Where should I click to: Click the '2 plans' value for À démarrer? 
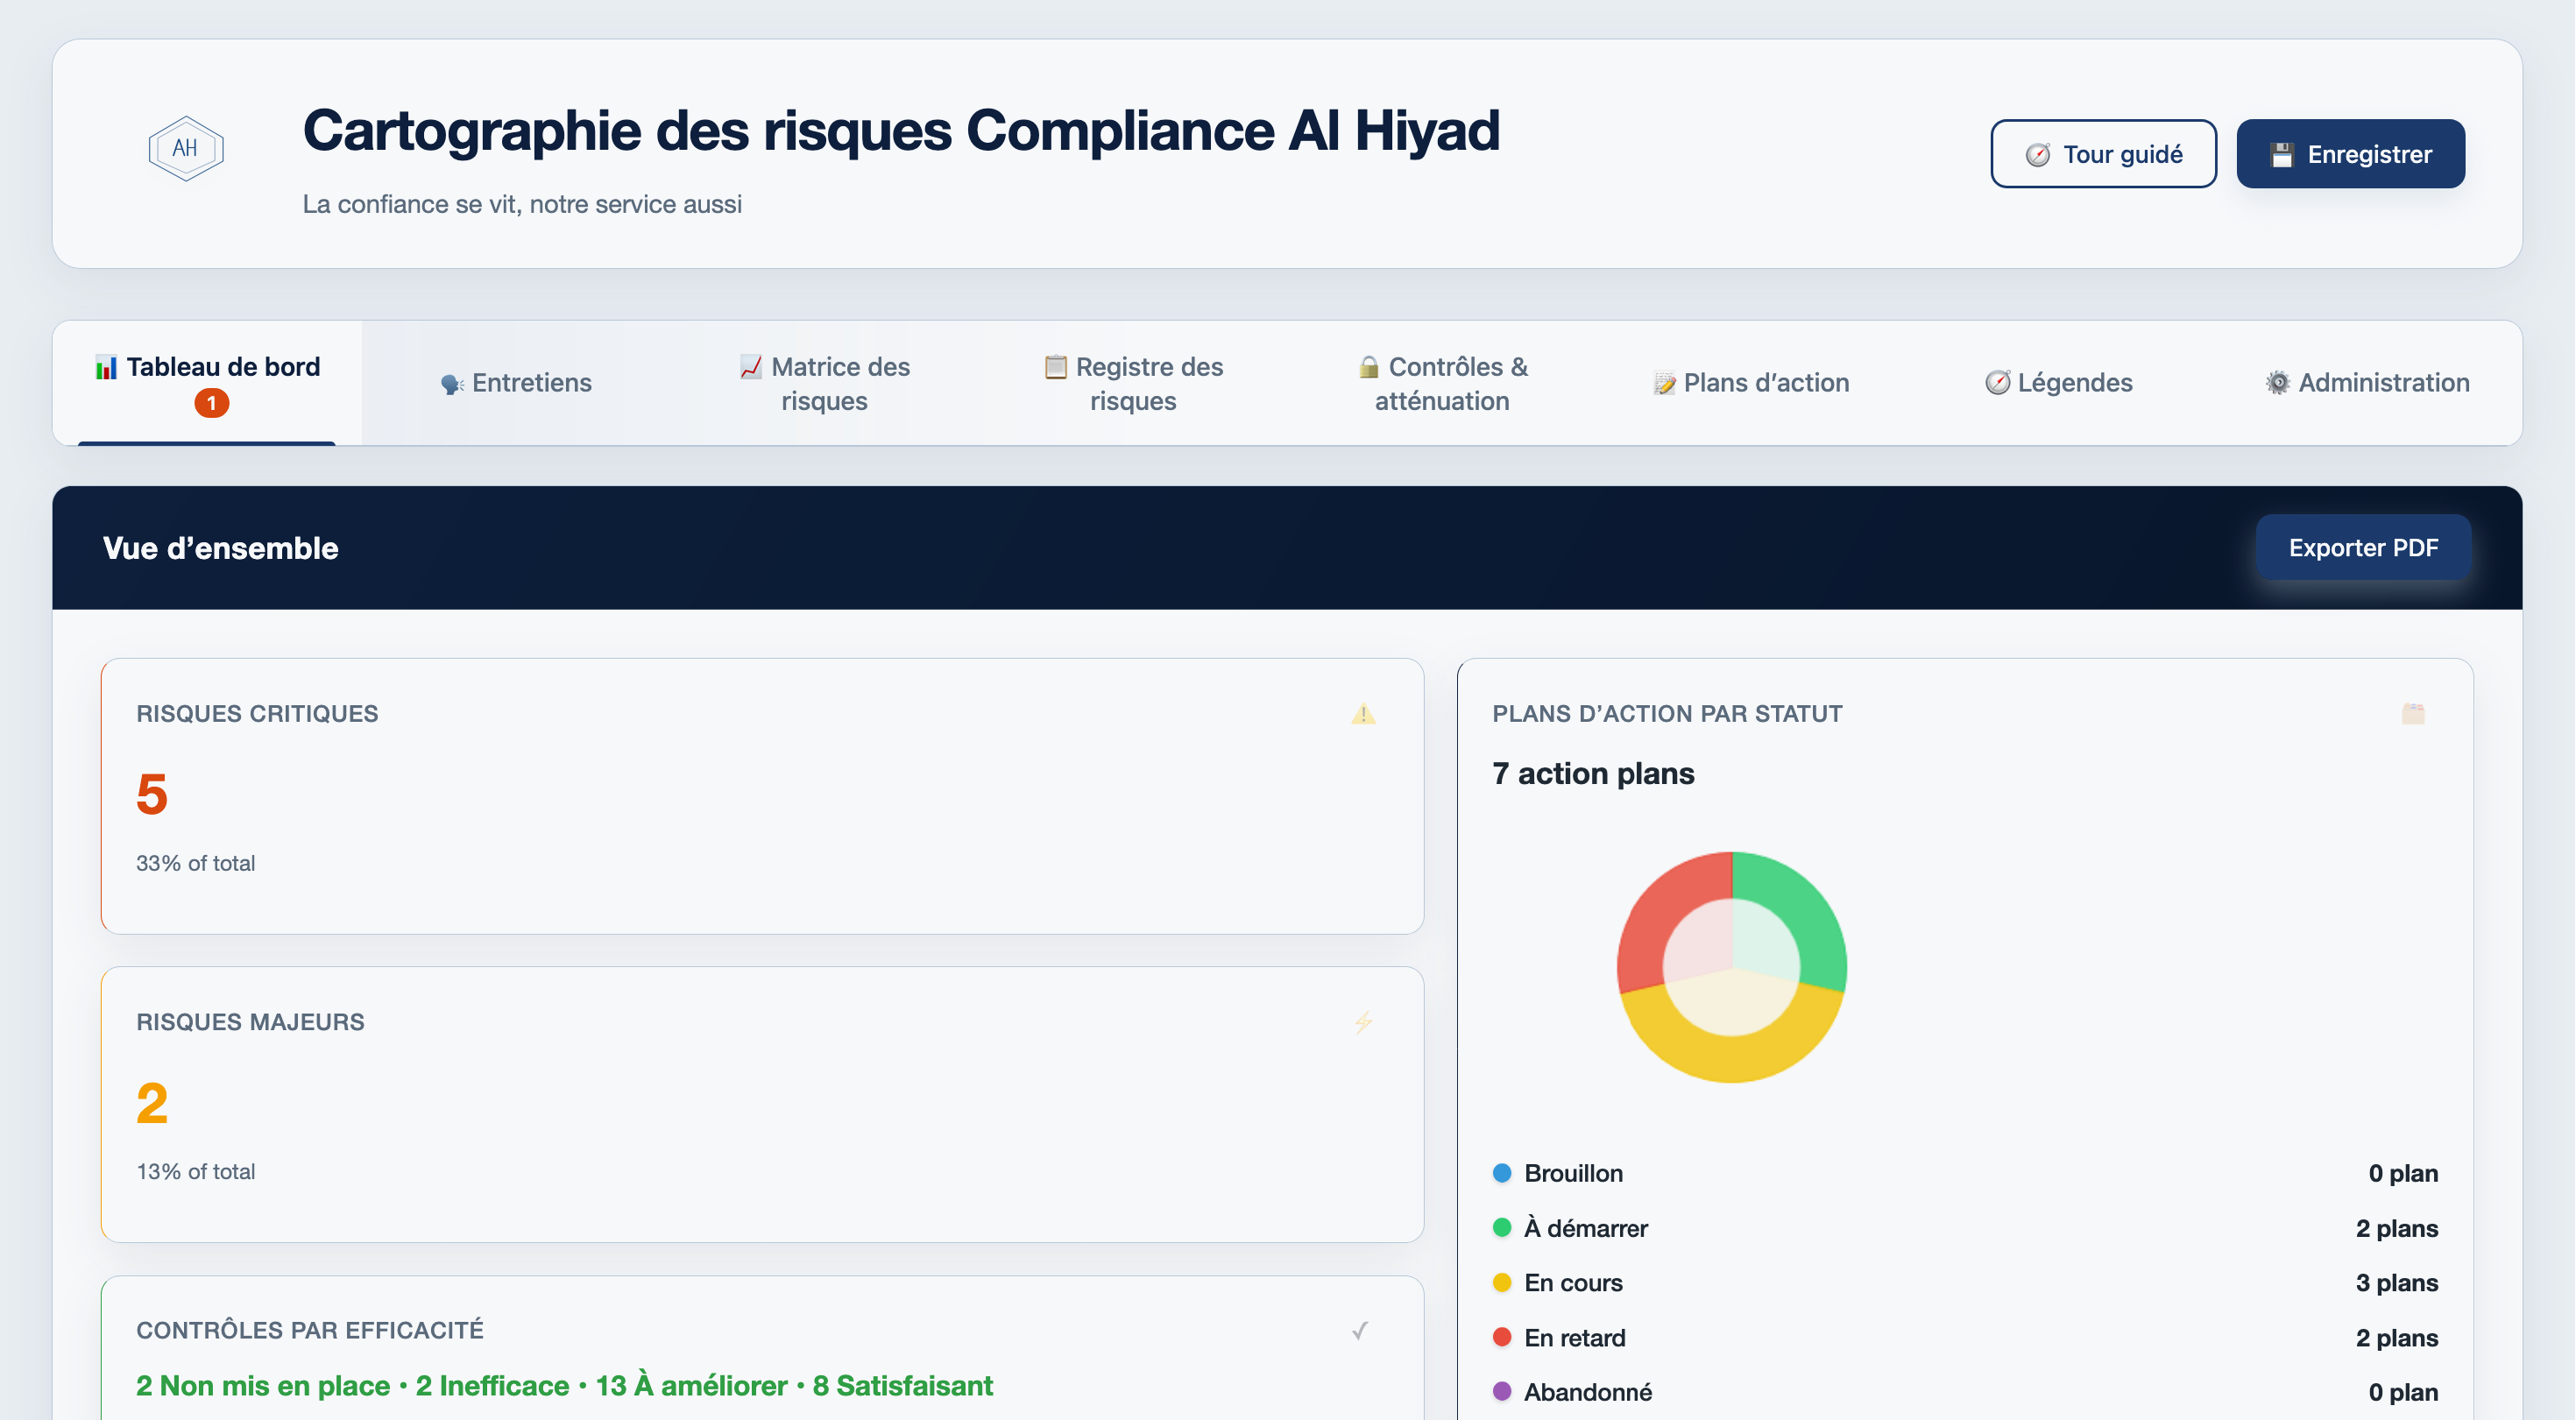(2397, 1229)
